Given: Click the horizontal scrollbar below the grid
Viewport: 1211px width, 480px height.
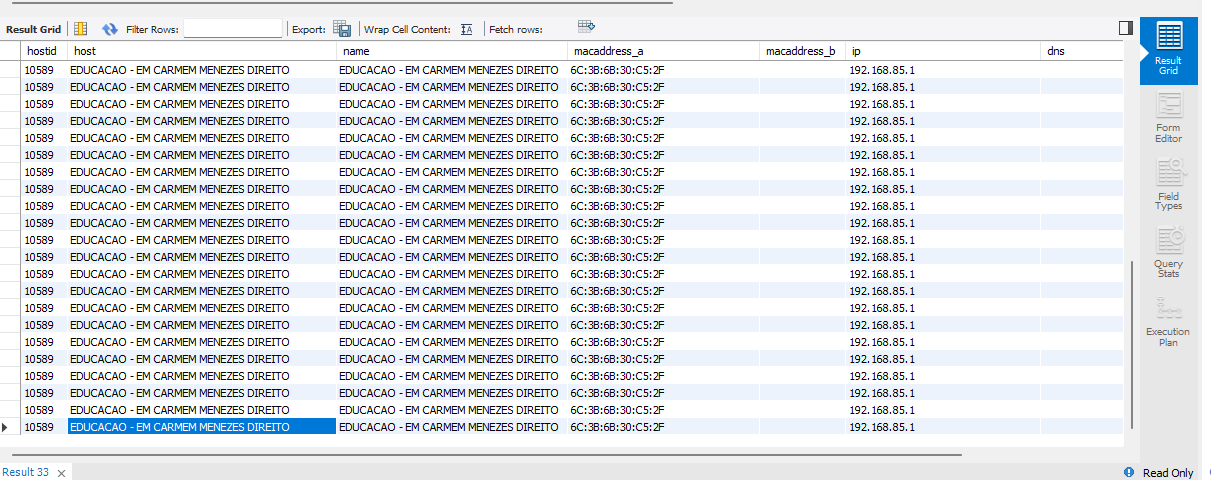Looking at the screenshot, I should pyautogui.click(x=485, y=454).
